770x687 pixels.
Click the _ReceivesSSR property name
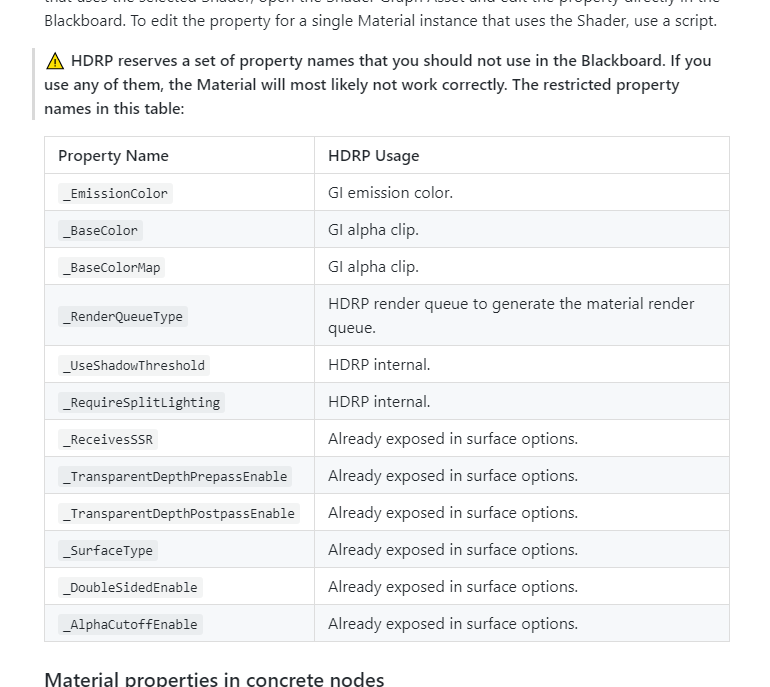coord(108,439)
